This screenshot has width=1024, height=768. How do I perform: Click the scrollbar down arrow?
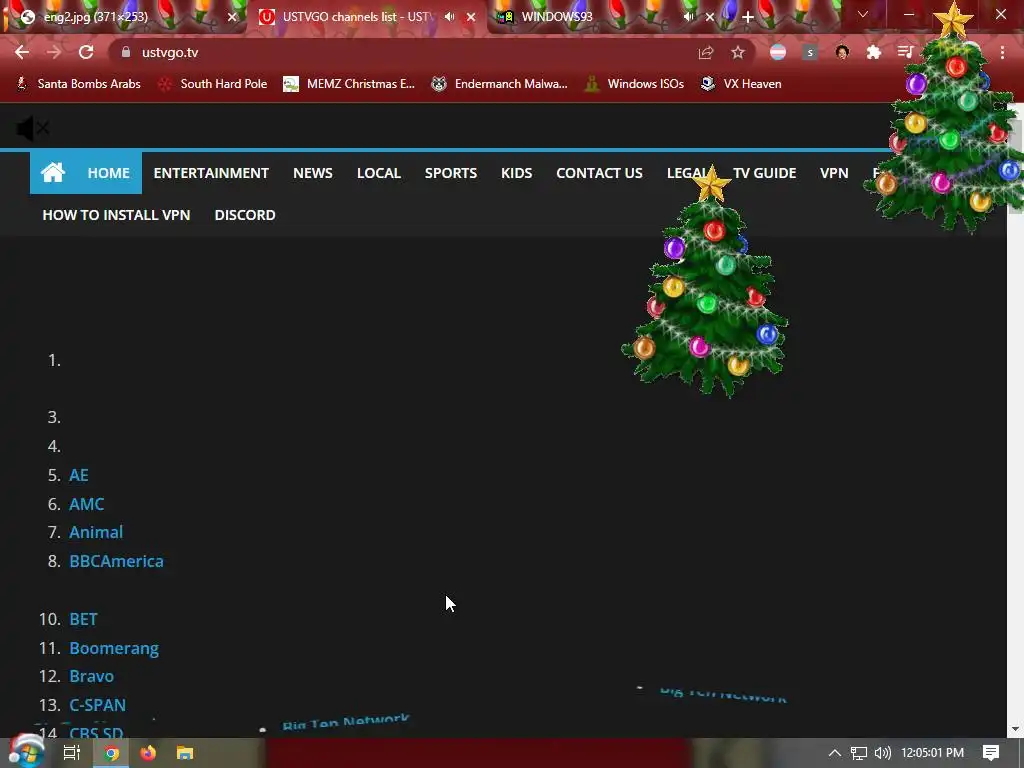point(1016,729)
